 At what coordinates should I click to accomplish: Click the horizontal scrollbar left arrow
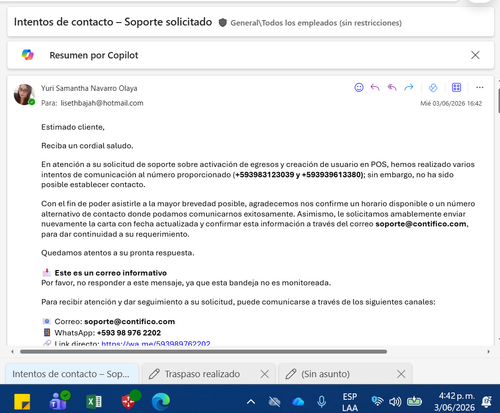(12, 351)
